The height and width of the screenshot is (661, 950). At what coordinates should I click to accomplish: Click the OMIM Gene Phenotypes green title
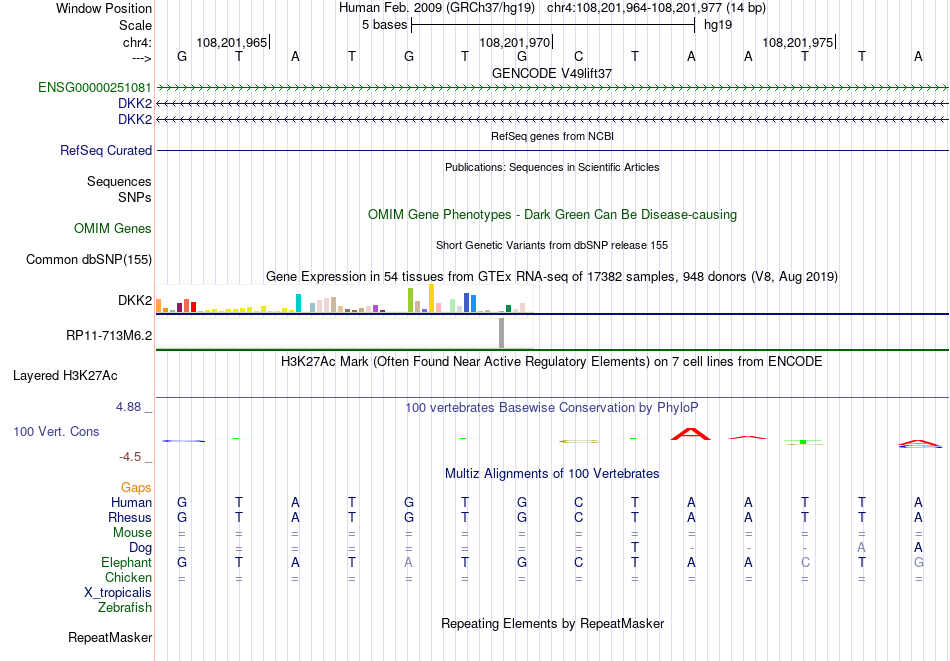pos(552,214)
